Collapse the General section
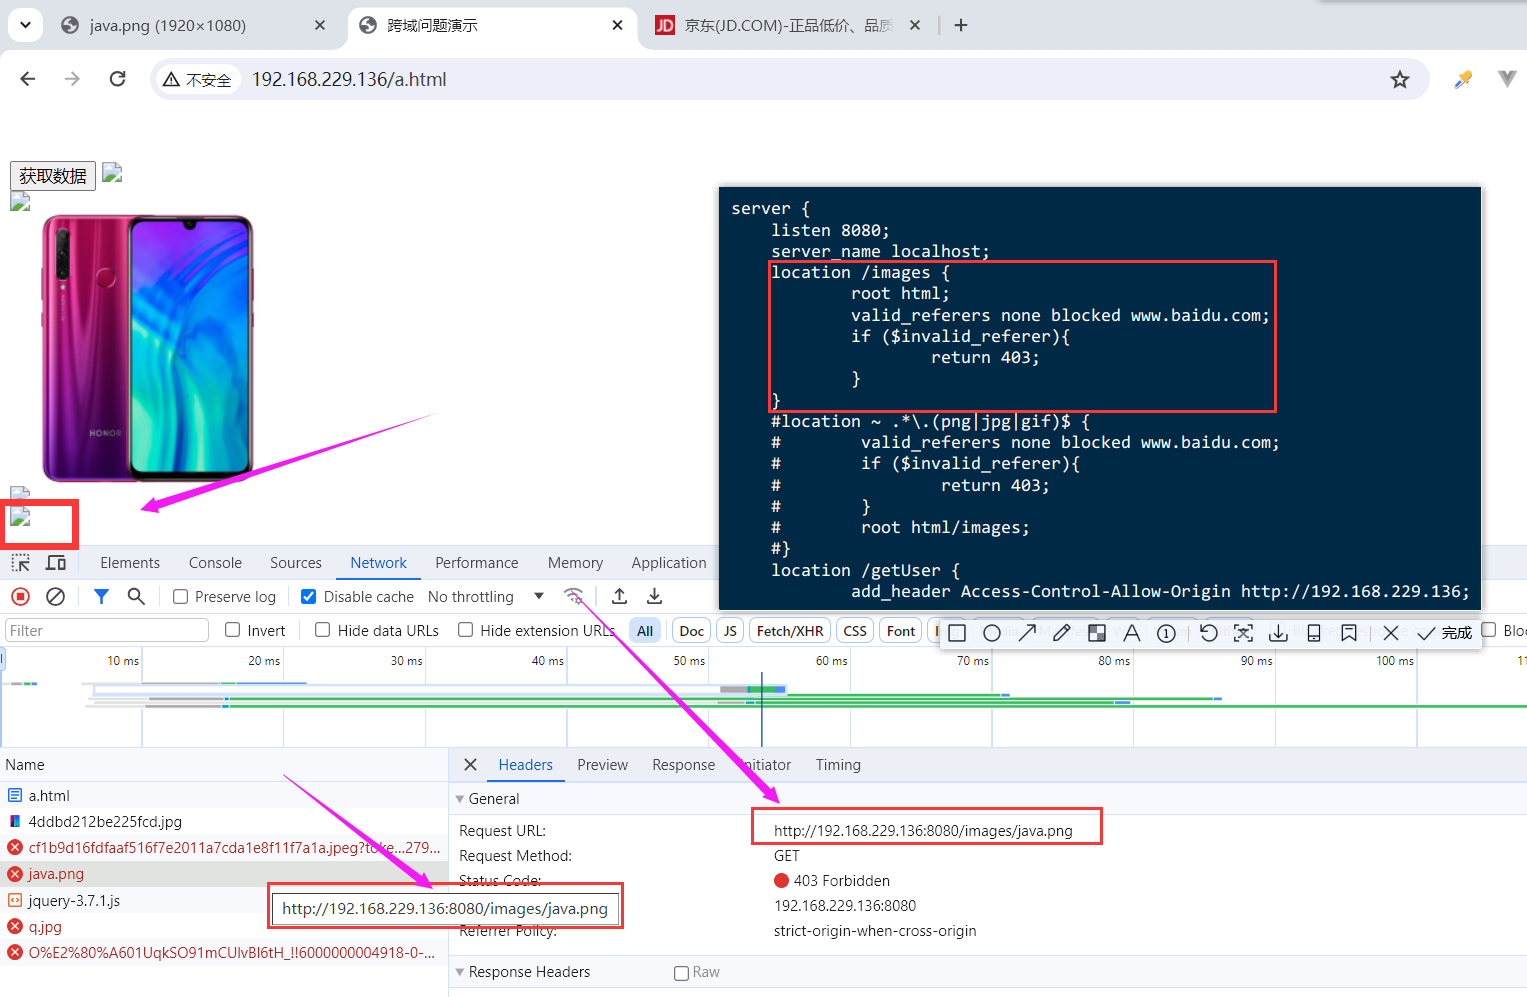 [x=460, y=799]
